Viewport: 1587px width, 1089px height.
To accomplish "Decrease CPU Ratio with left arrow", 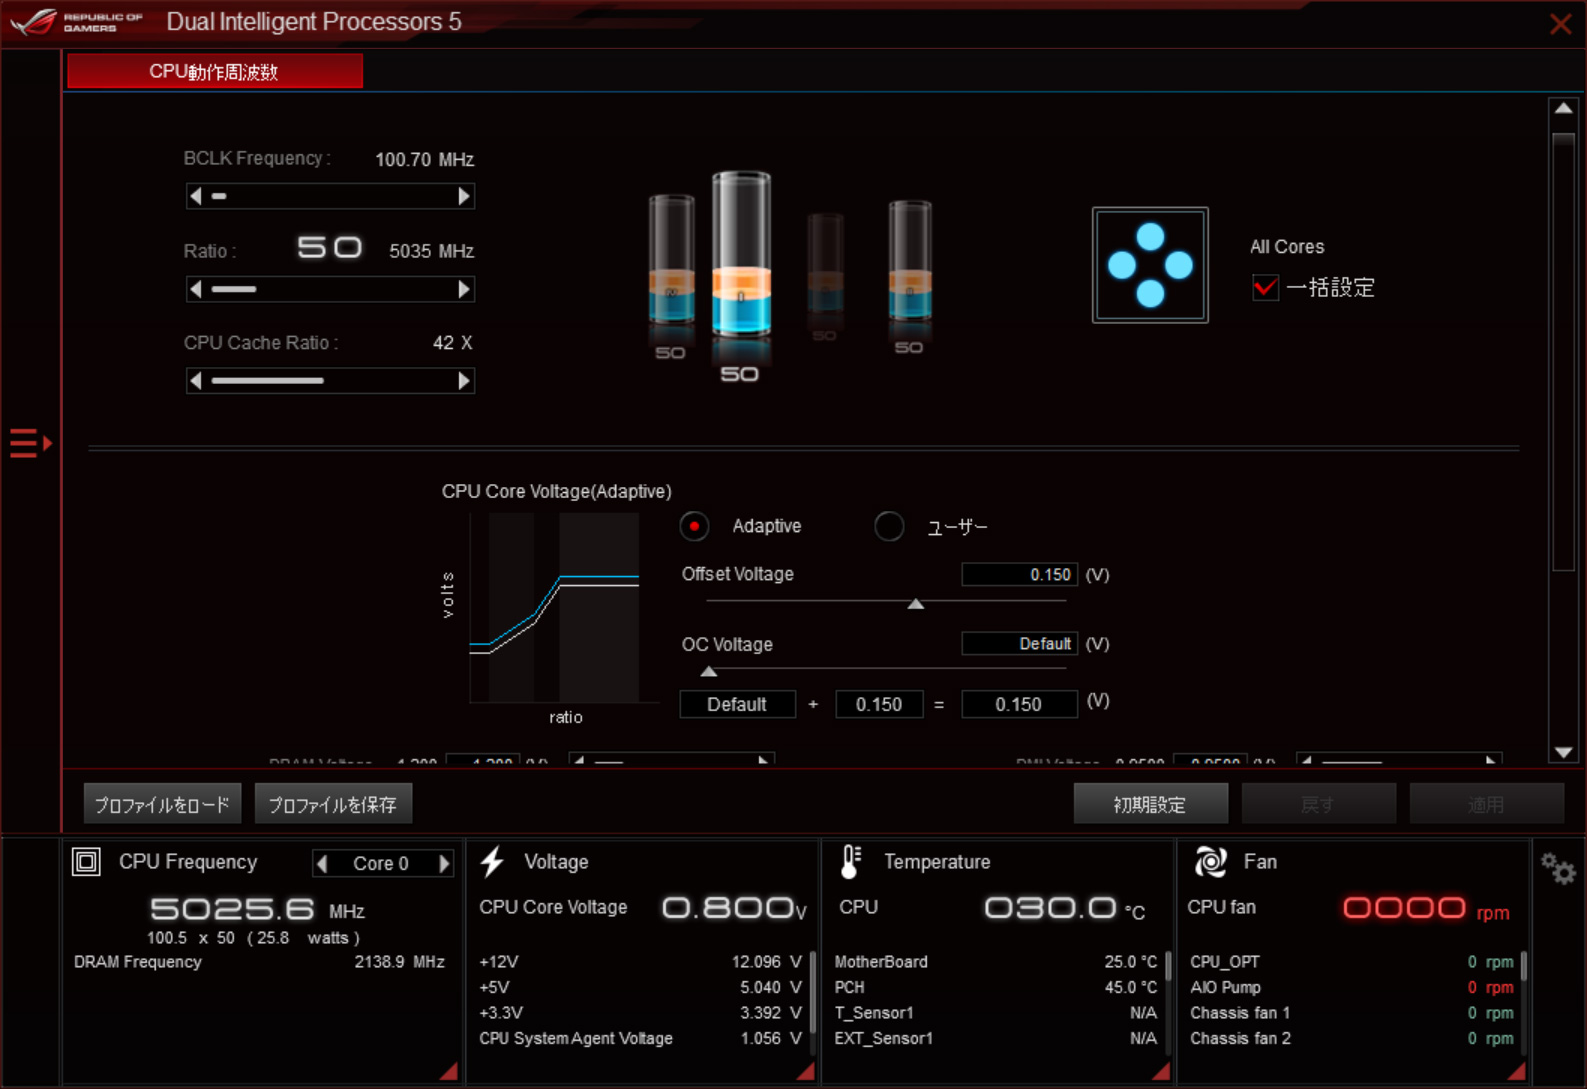I will coord(196,289).
